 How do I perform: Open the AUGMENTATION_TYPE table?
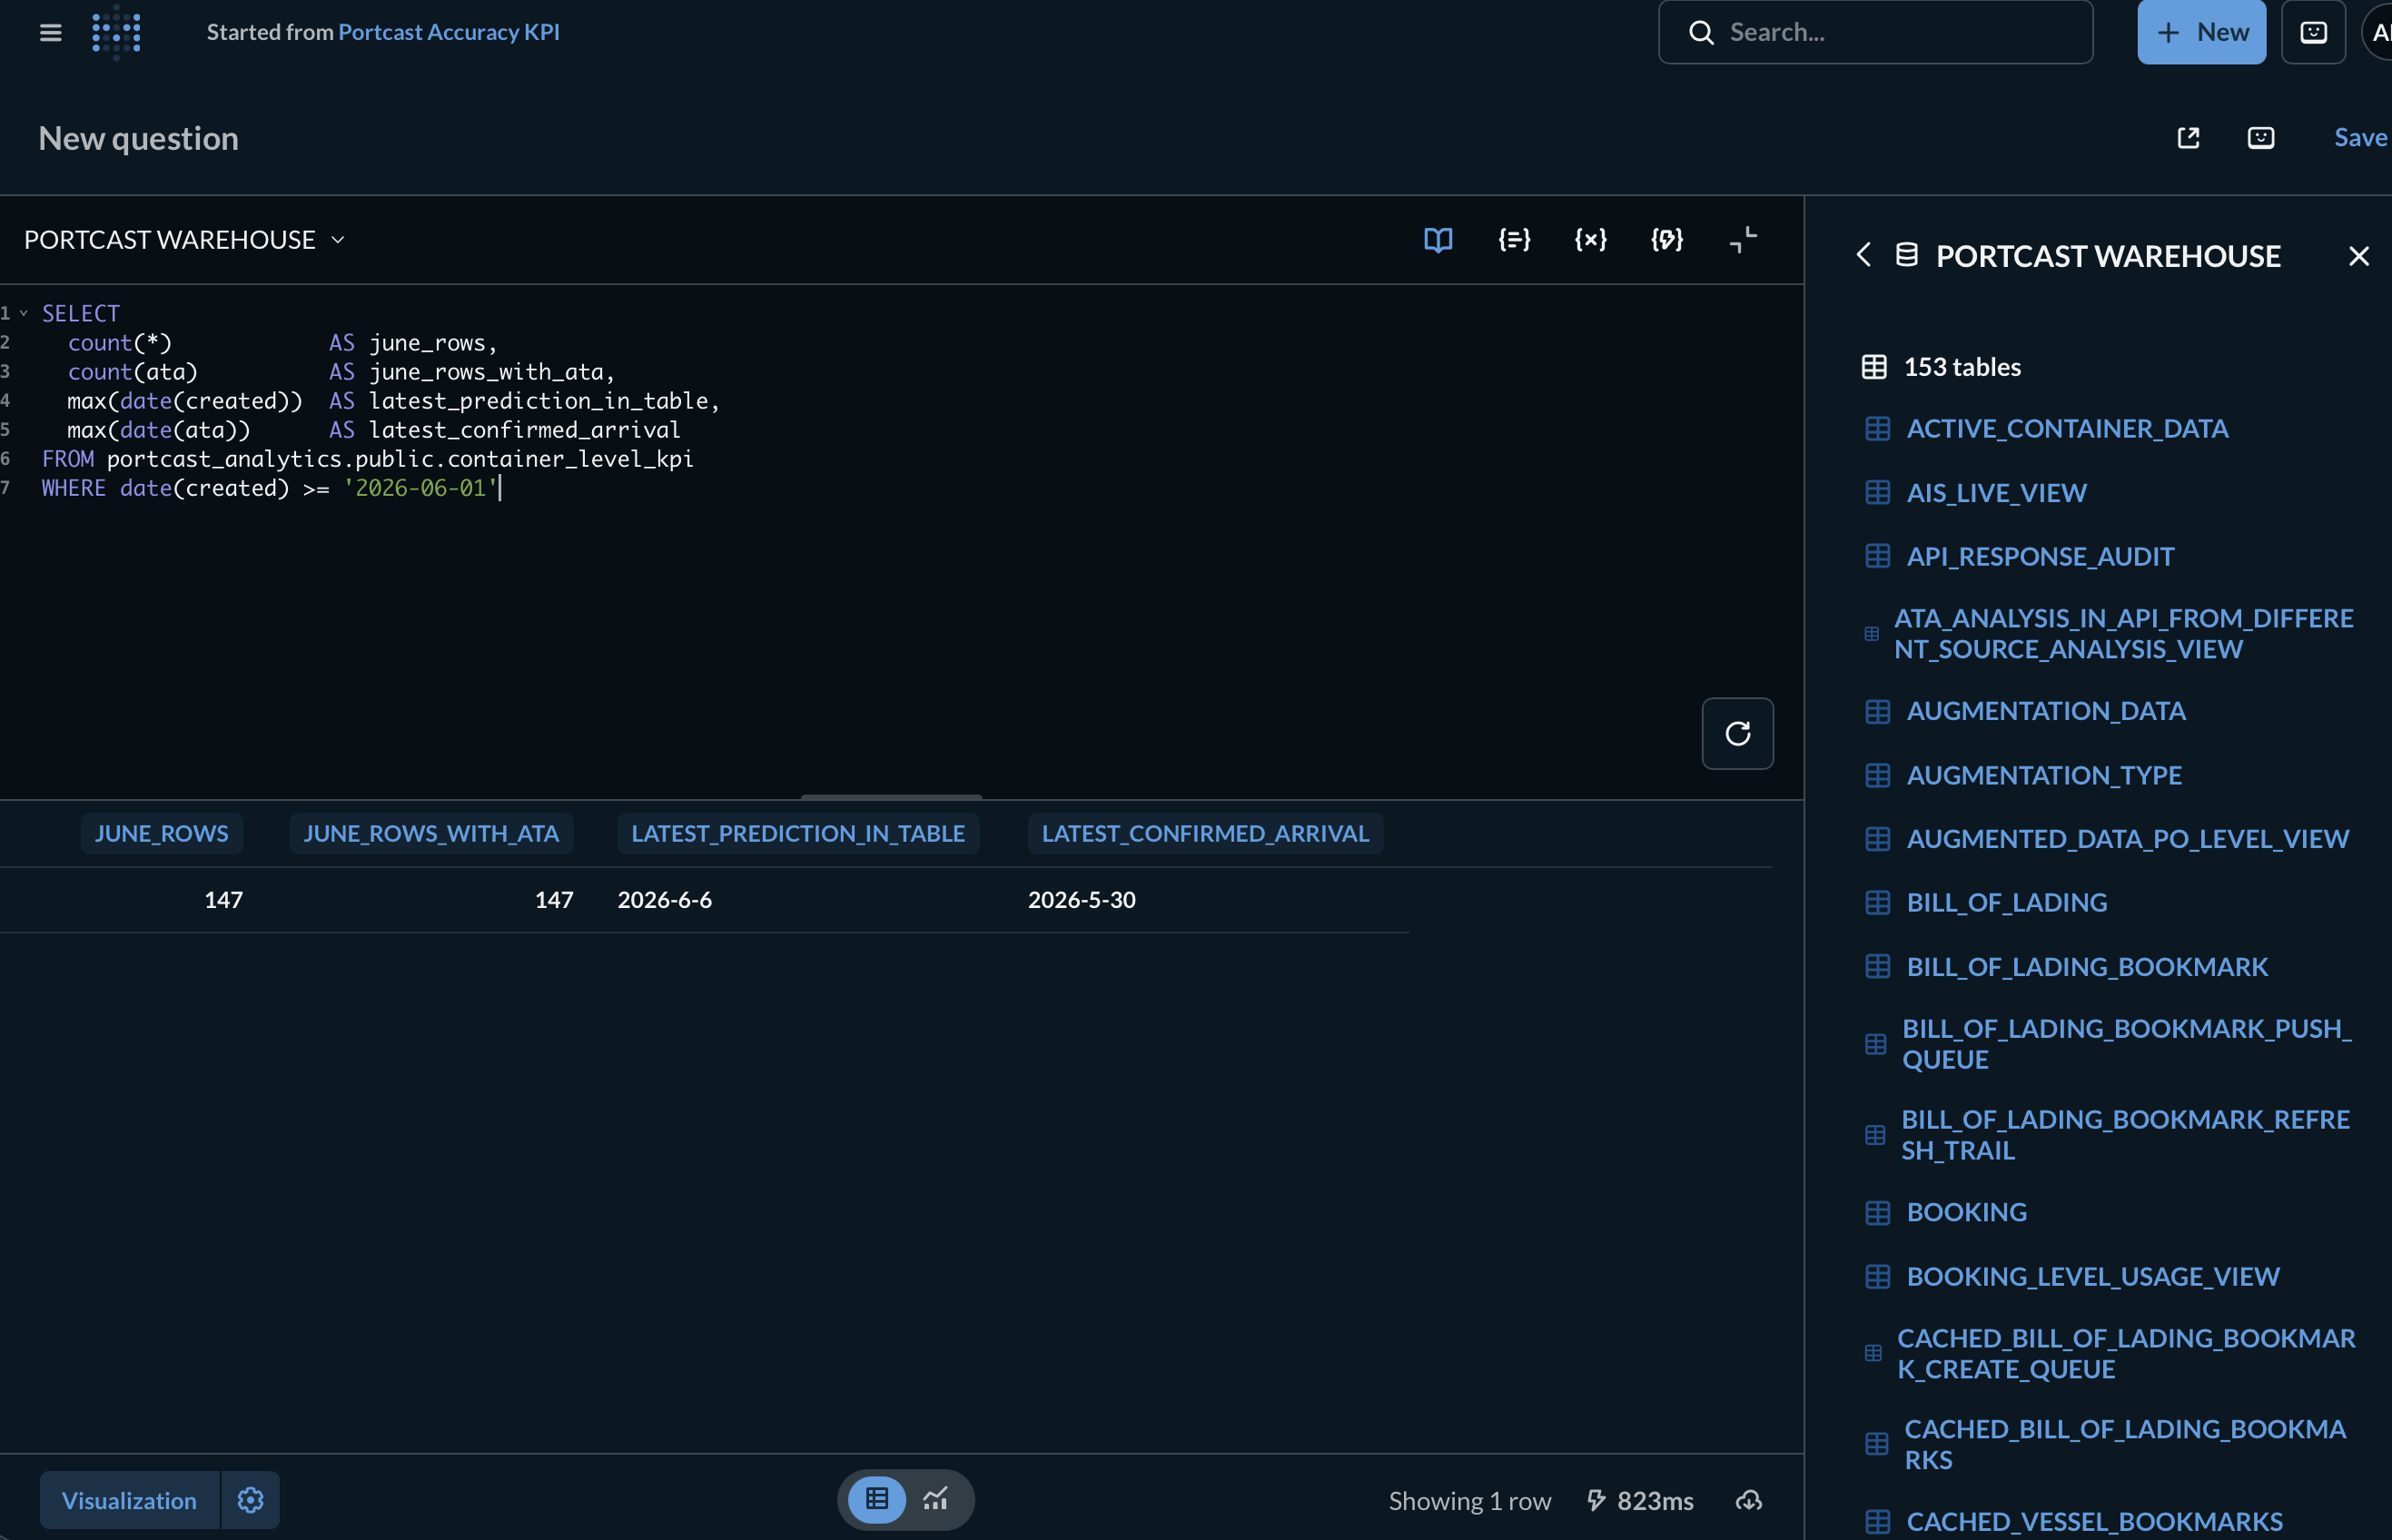tap(2044, 775)
